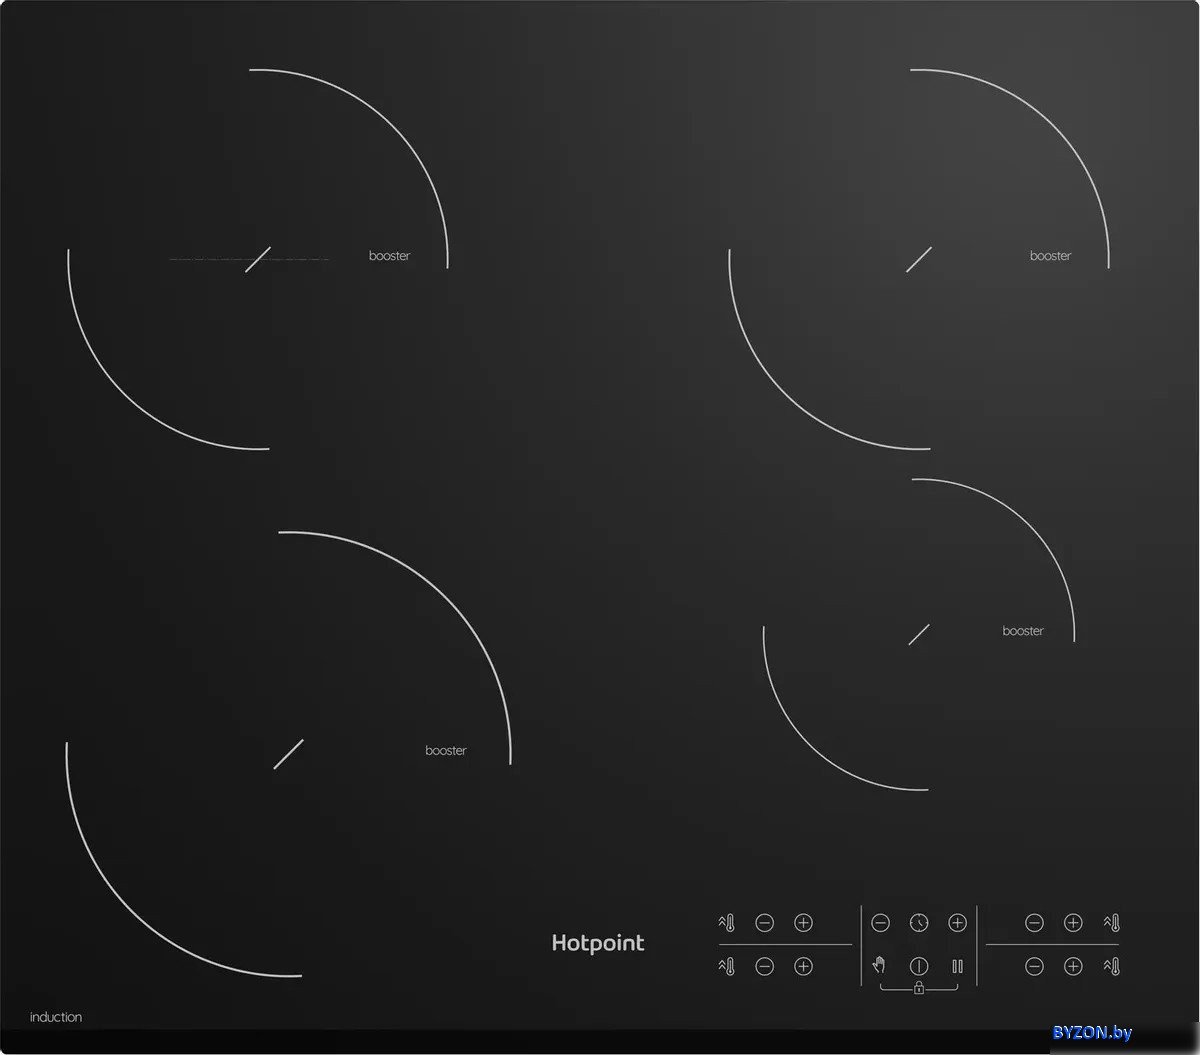
Task: Click the center mark of top-right cooking zone
Action: coord(919,259)
